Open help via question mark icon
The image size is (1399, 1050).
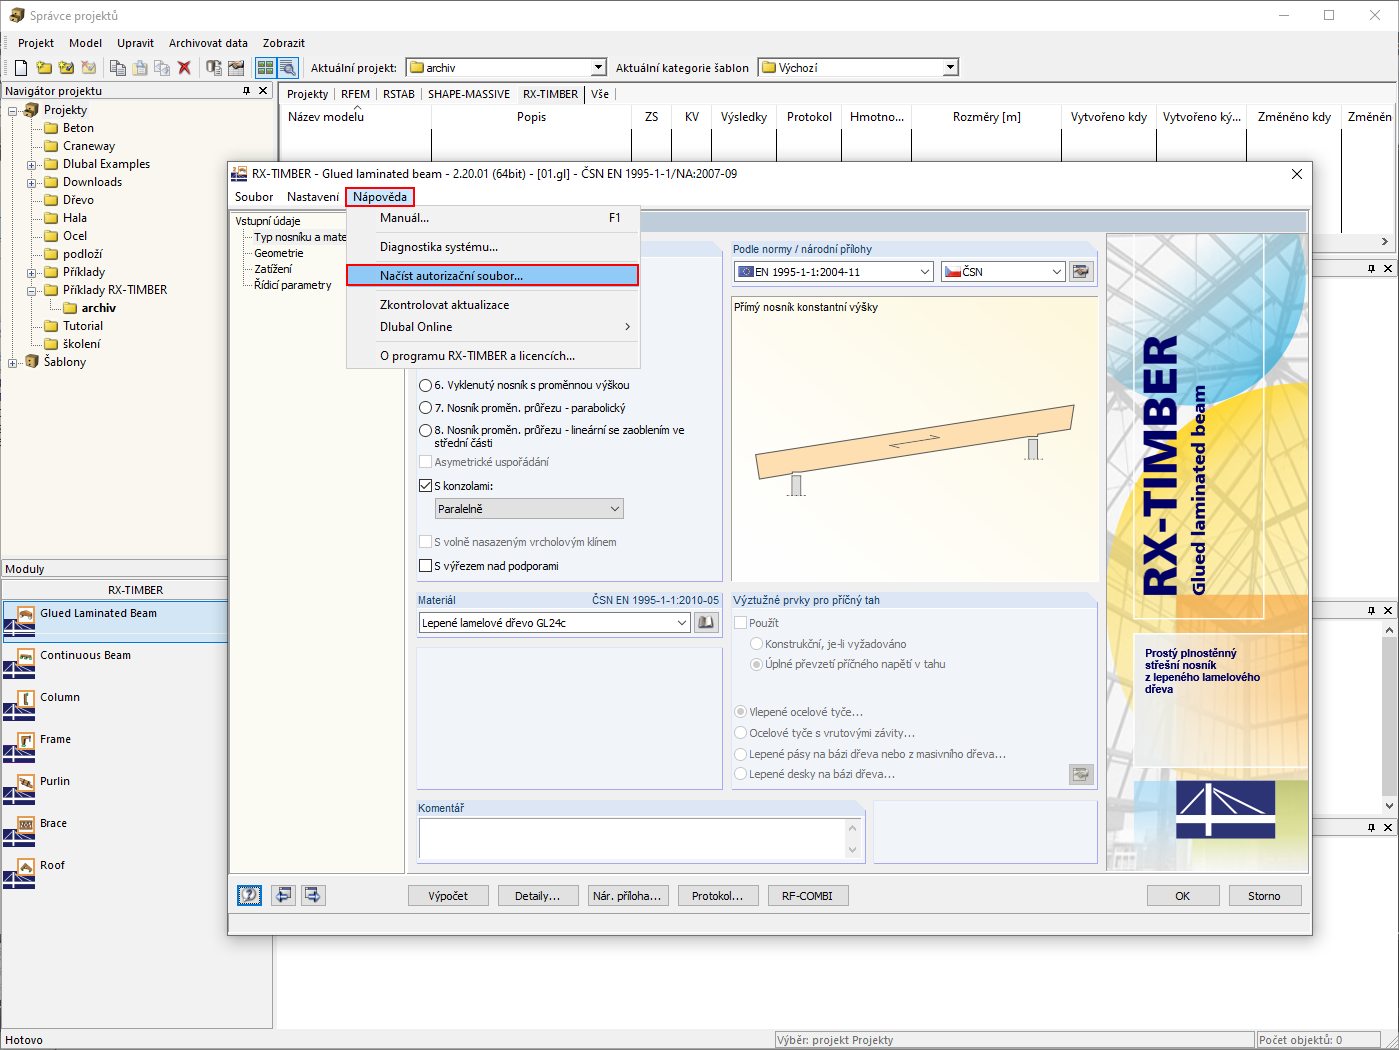coord(249,895)
